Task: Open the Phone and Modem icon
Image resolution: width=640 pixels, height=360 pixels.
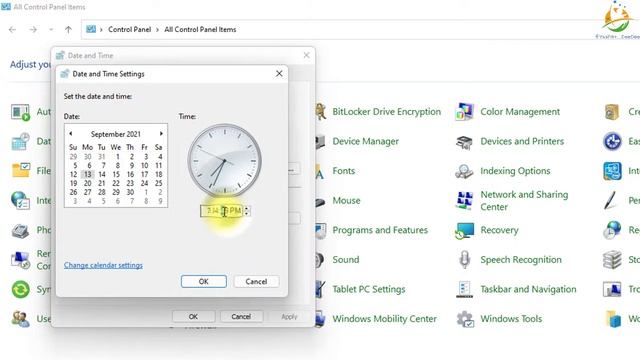Action: [x=20, y=231]
